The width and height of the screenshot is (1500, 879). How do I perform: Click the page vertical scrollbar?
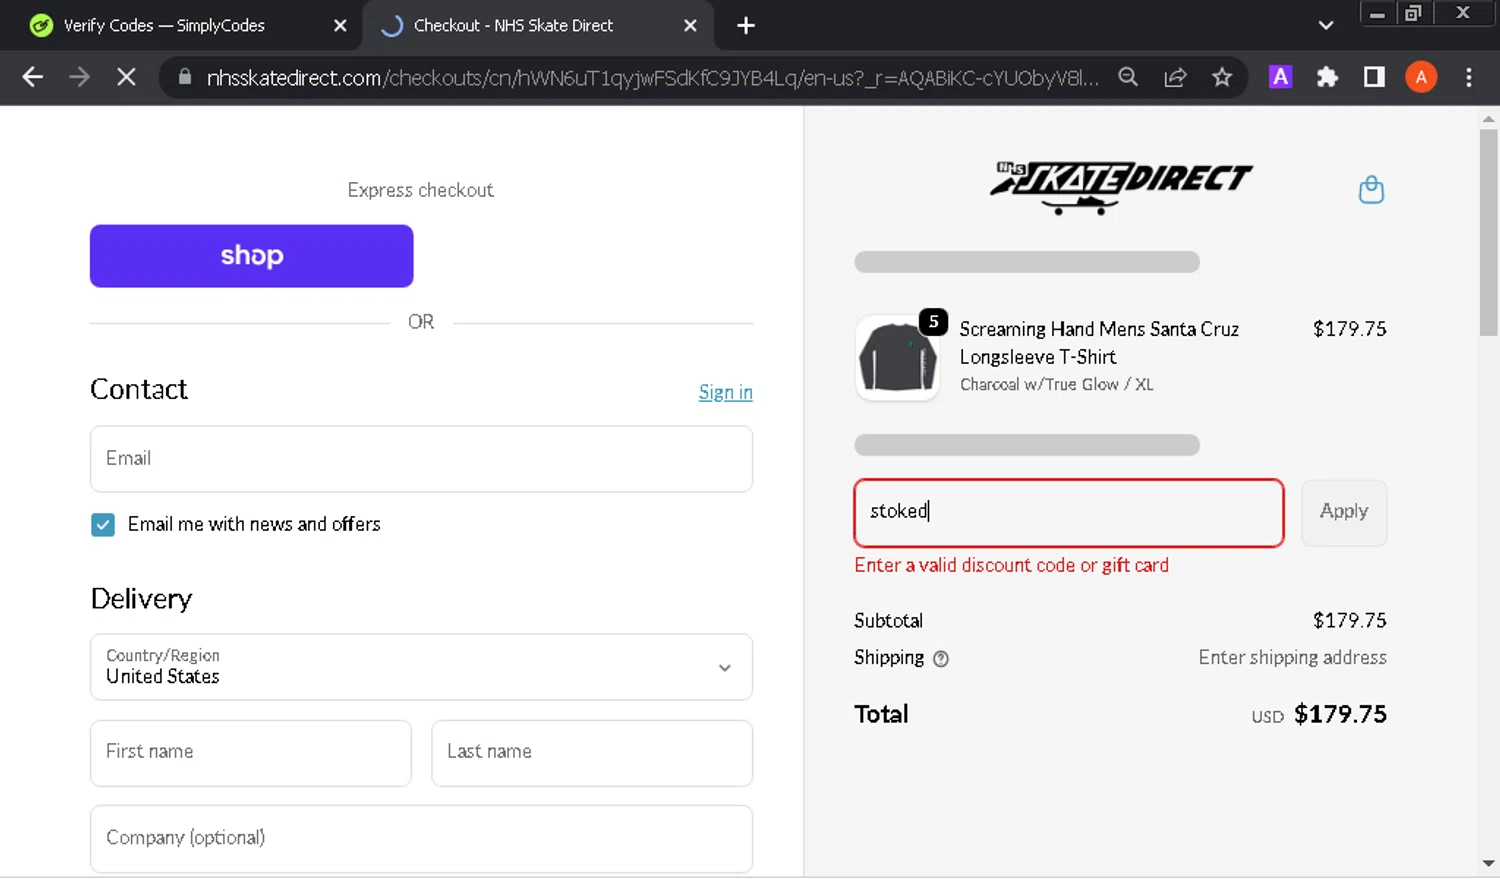[1488, 233]
